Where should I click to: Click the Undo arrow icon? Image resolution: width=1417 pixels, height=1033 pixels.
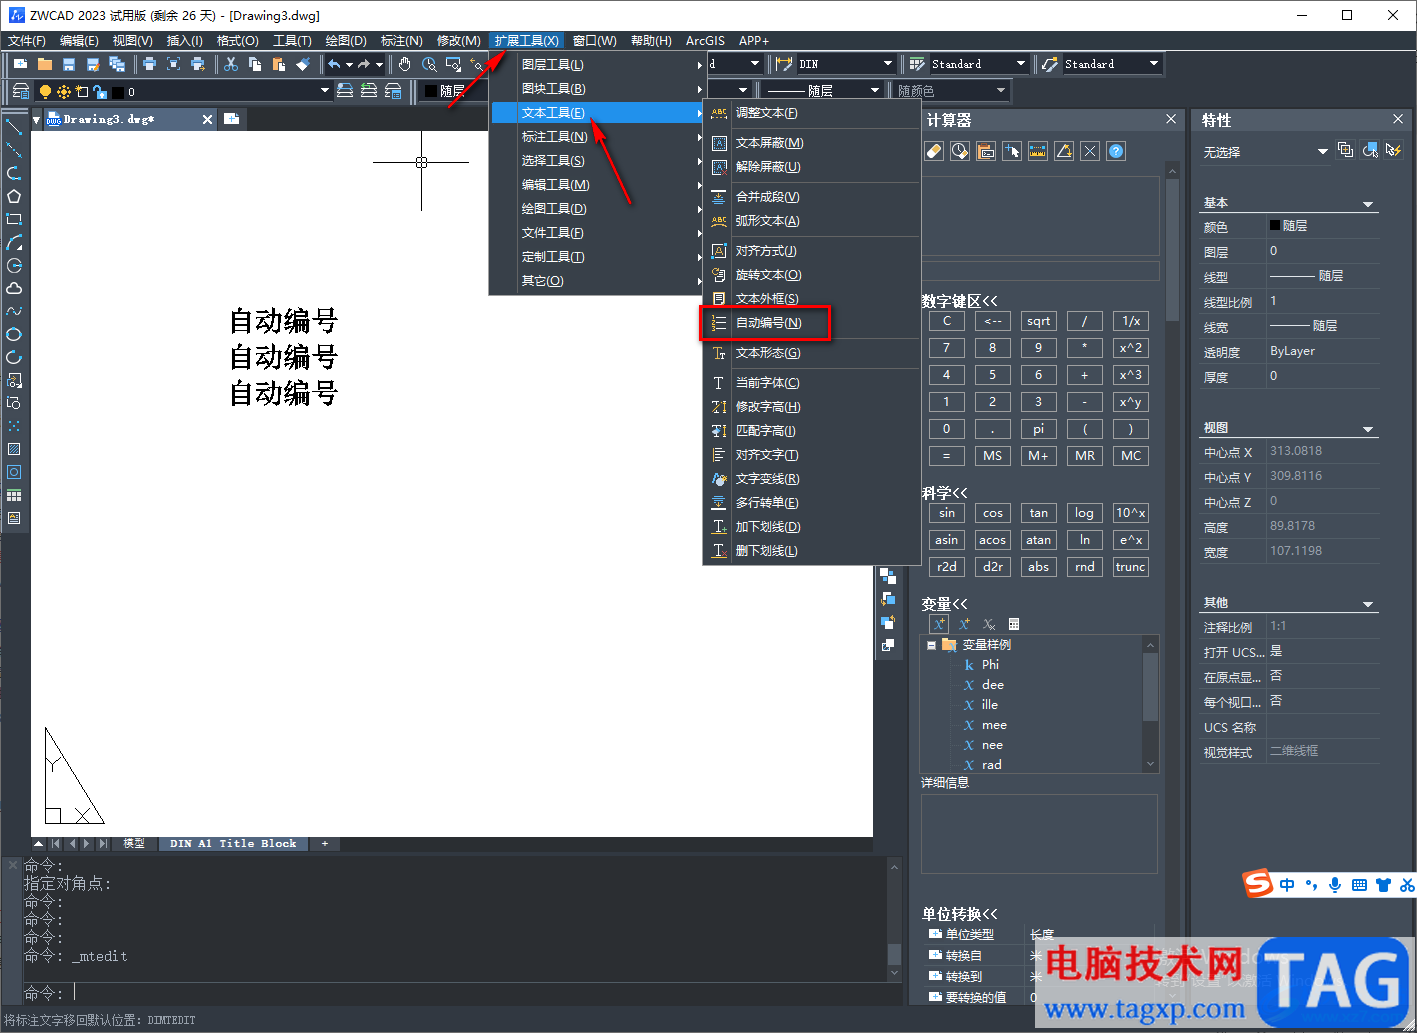pyautogui.click(x=334, y=64)
